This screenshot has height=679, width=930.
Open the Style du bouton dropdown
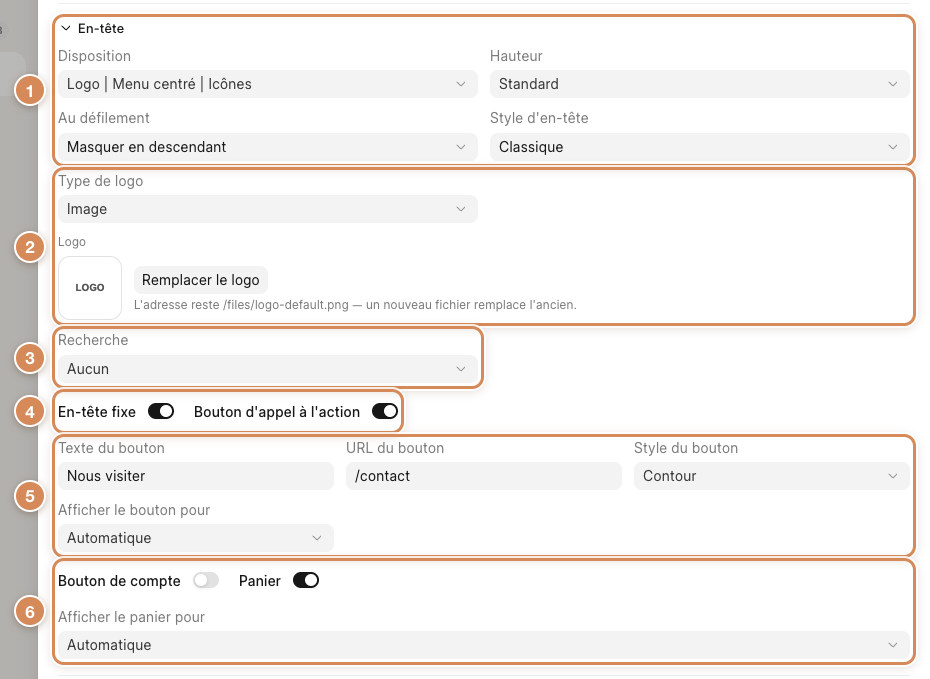[x=772, y=476]
